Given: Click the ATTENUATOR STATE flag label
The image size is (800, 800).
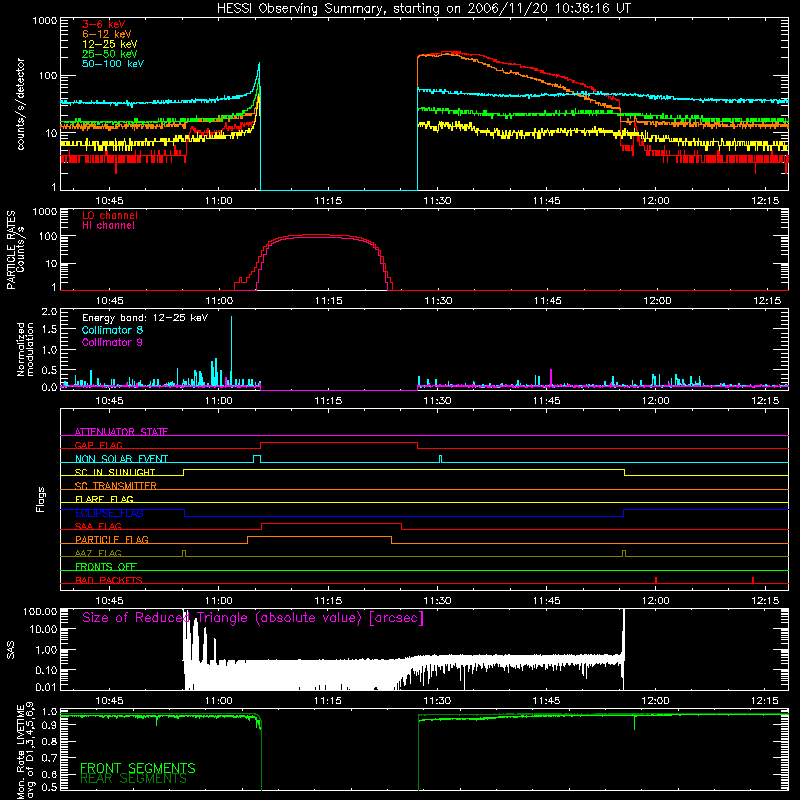Looking at the screenshot, I should pos(121,432).
